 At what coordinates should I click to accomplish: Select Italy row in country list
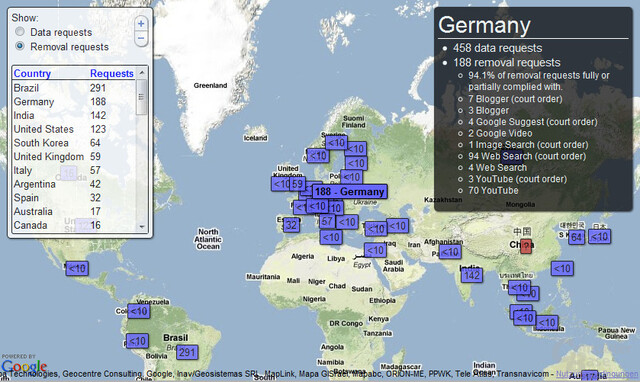pyautogui.click(x=73, y=170)
